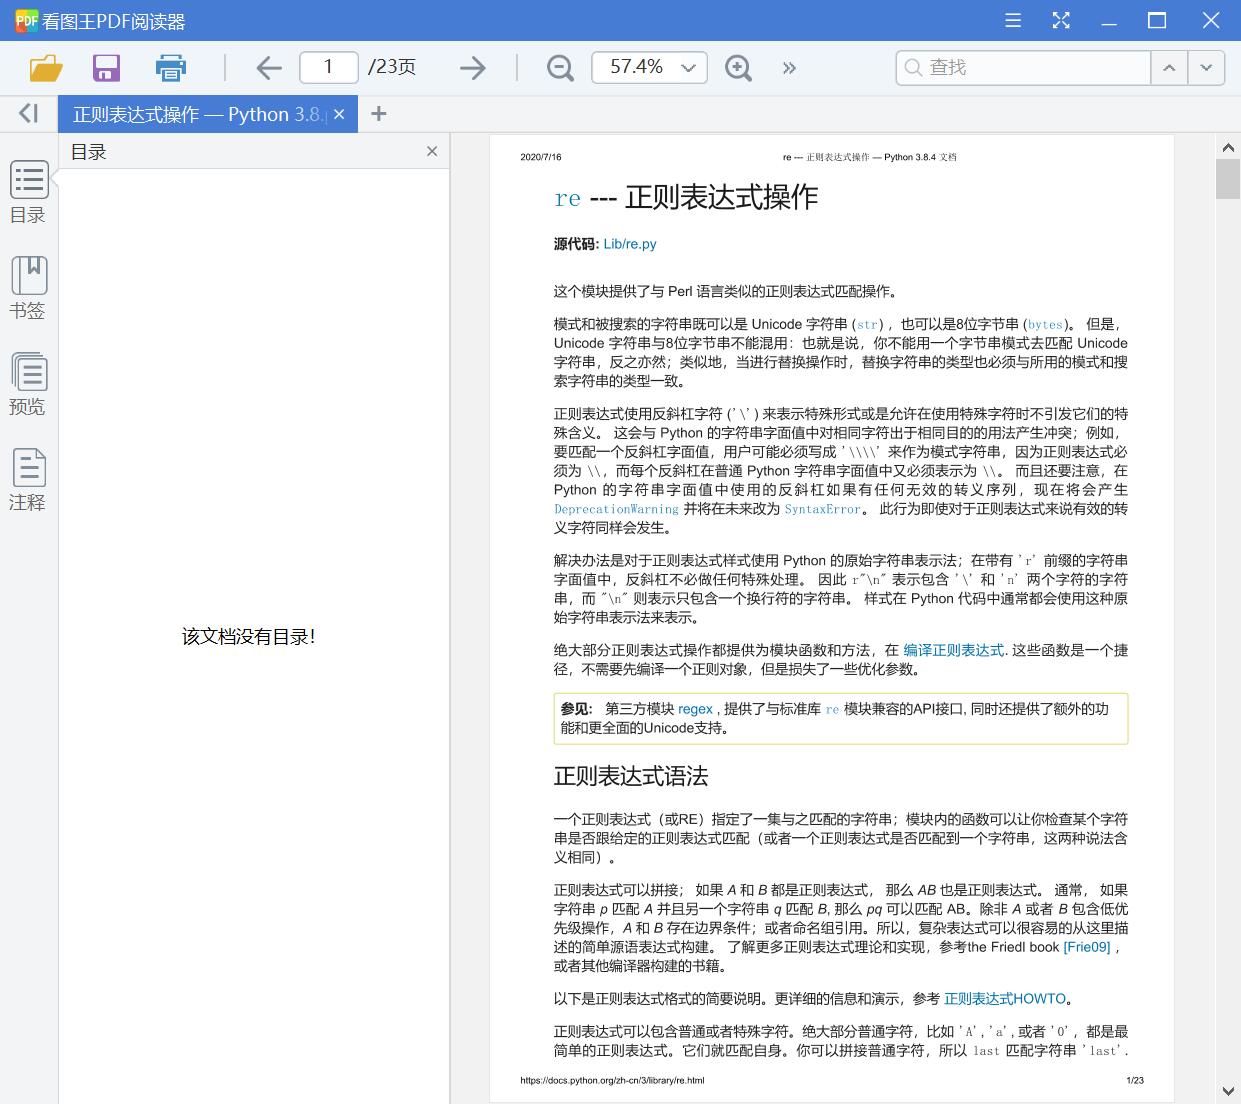The width and height of the screenshot is (1241, 1104).
Task: Print the document via the printer icon
Action: (x=170, y=67)
